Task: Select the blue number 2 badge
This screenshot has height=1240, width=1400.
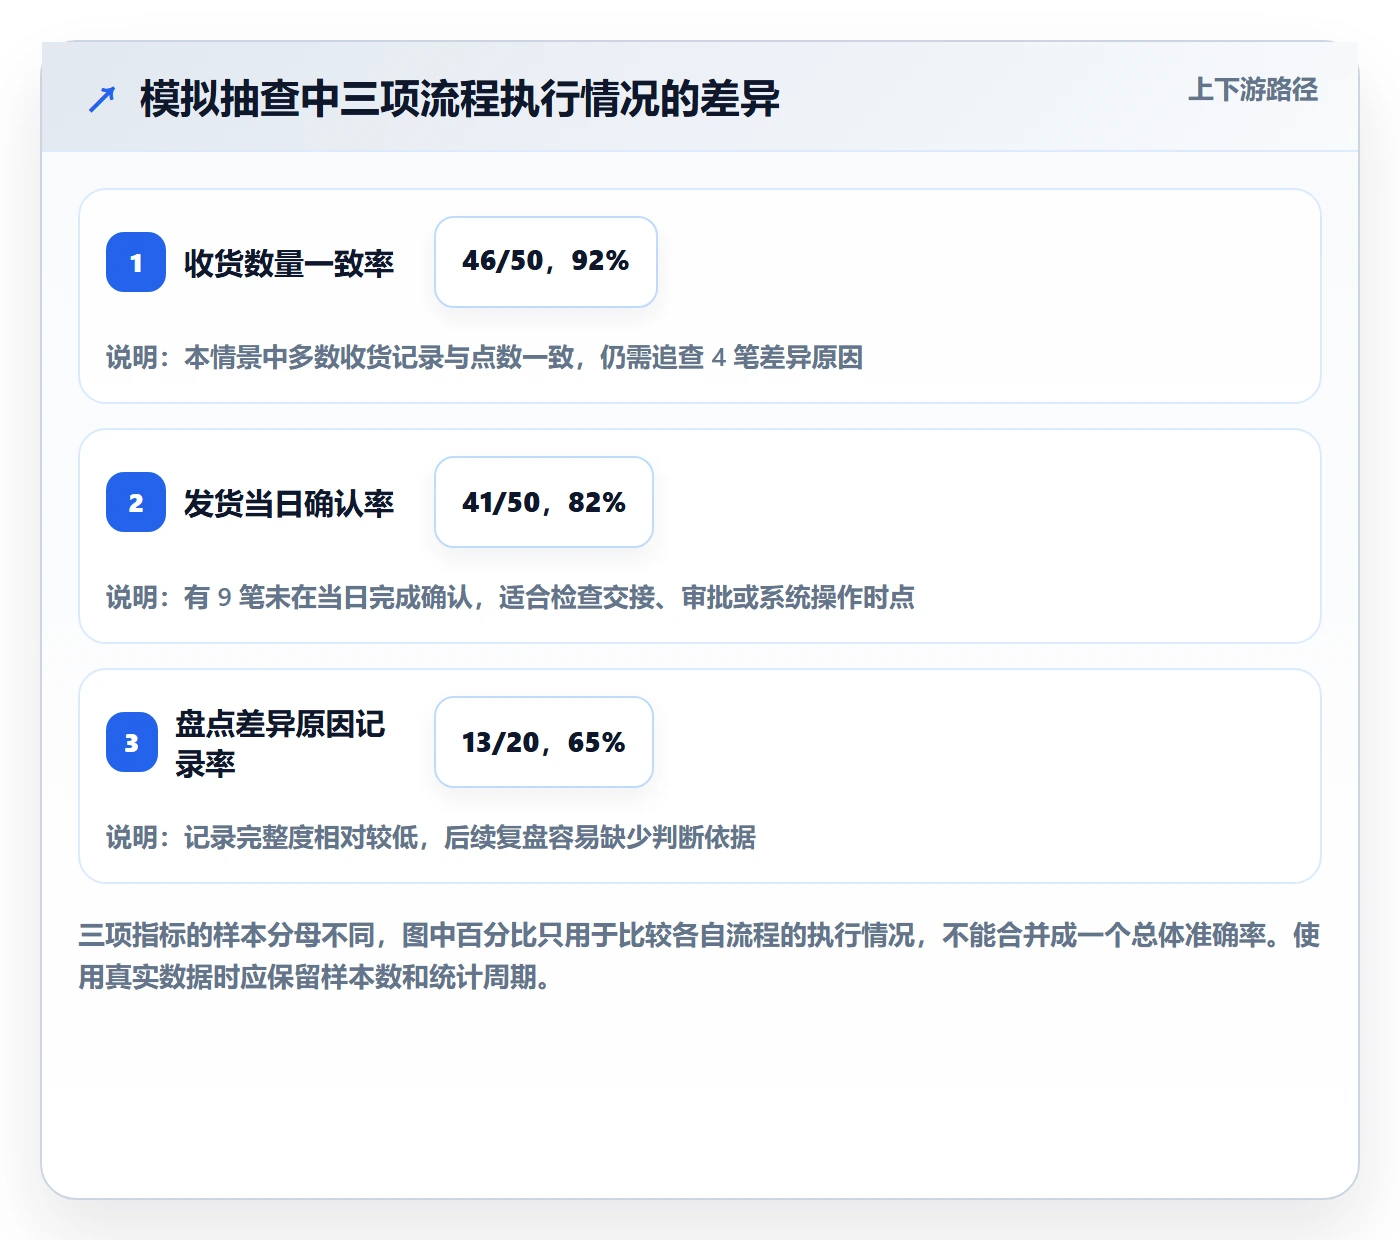Action: click(x=136, y=502)
